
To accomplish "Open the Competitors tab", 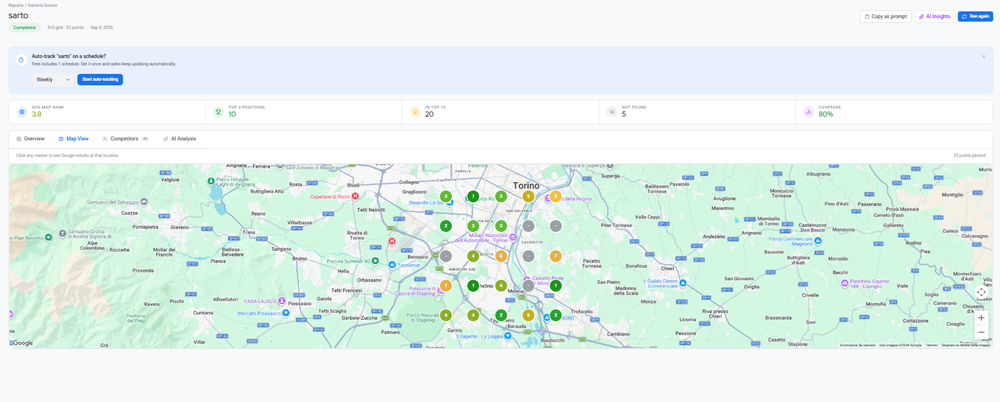I will [x=125, y=138].
